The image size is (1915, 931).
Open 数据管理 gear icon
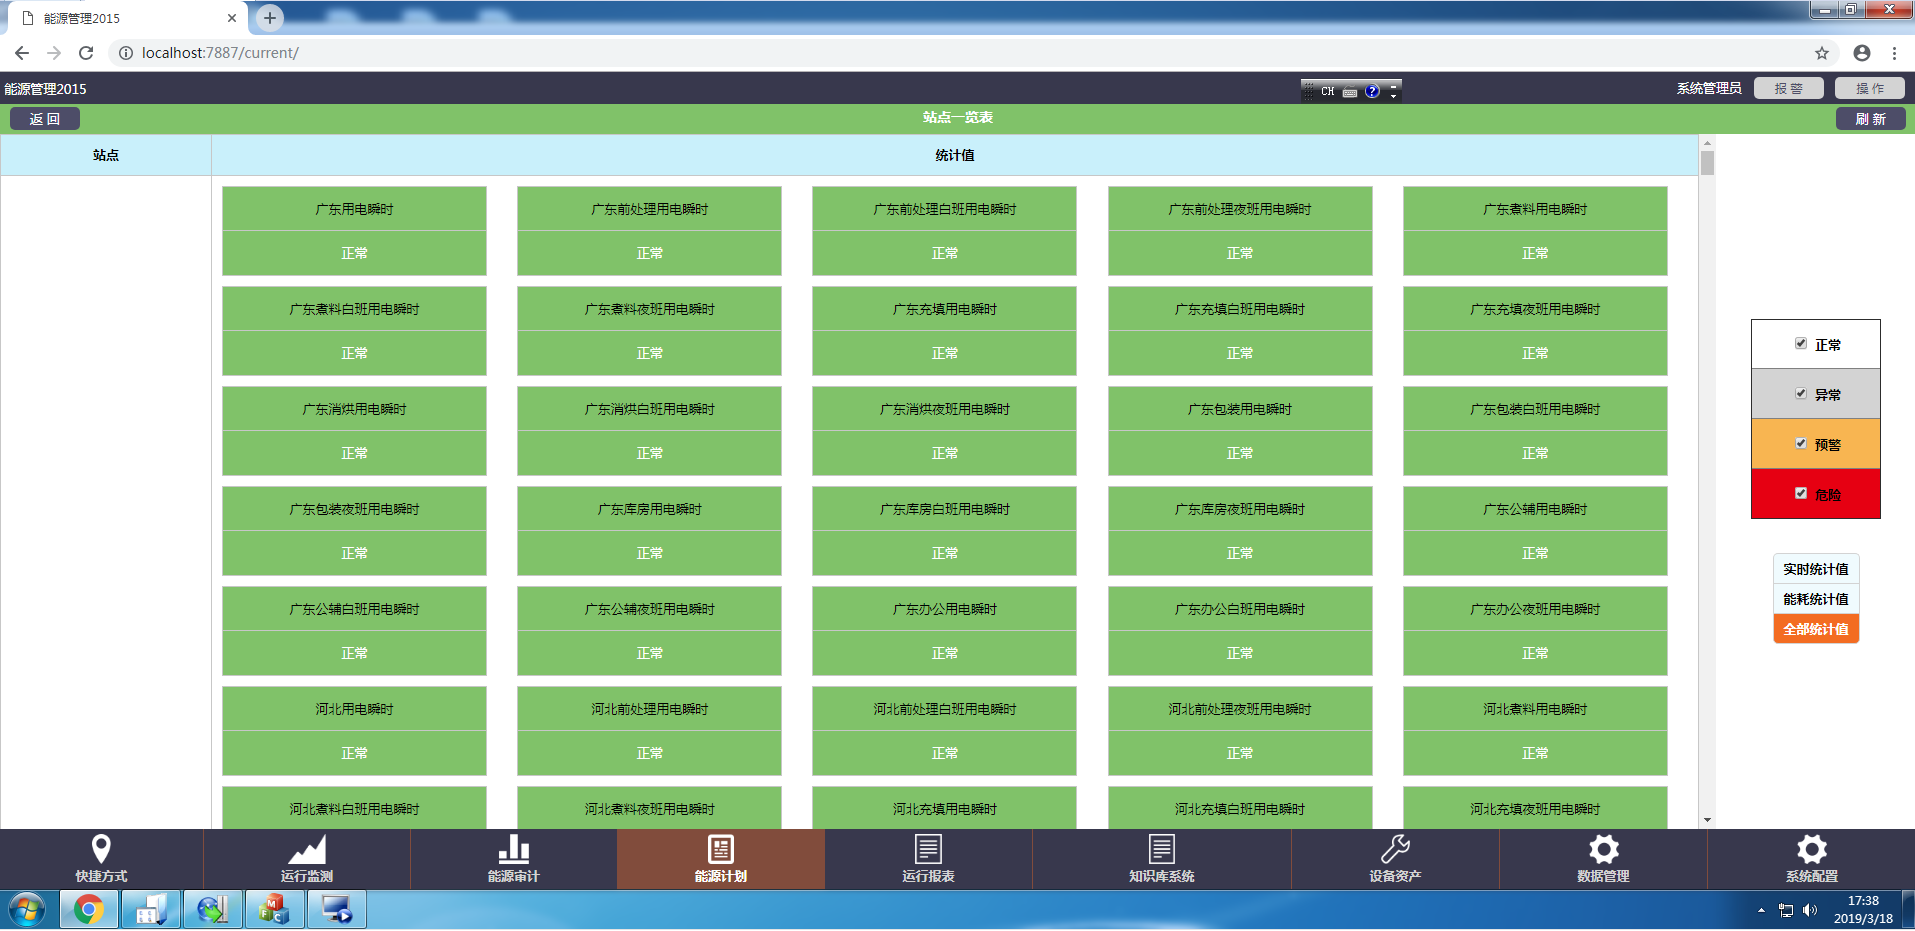click(x=1603, y=849)
